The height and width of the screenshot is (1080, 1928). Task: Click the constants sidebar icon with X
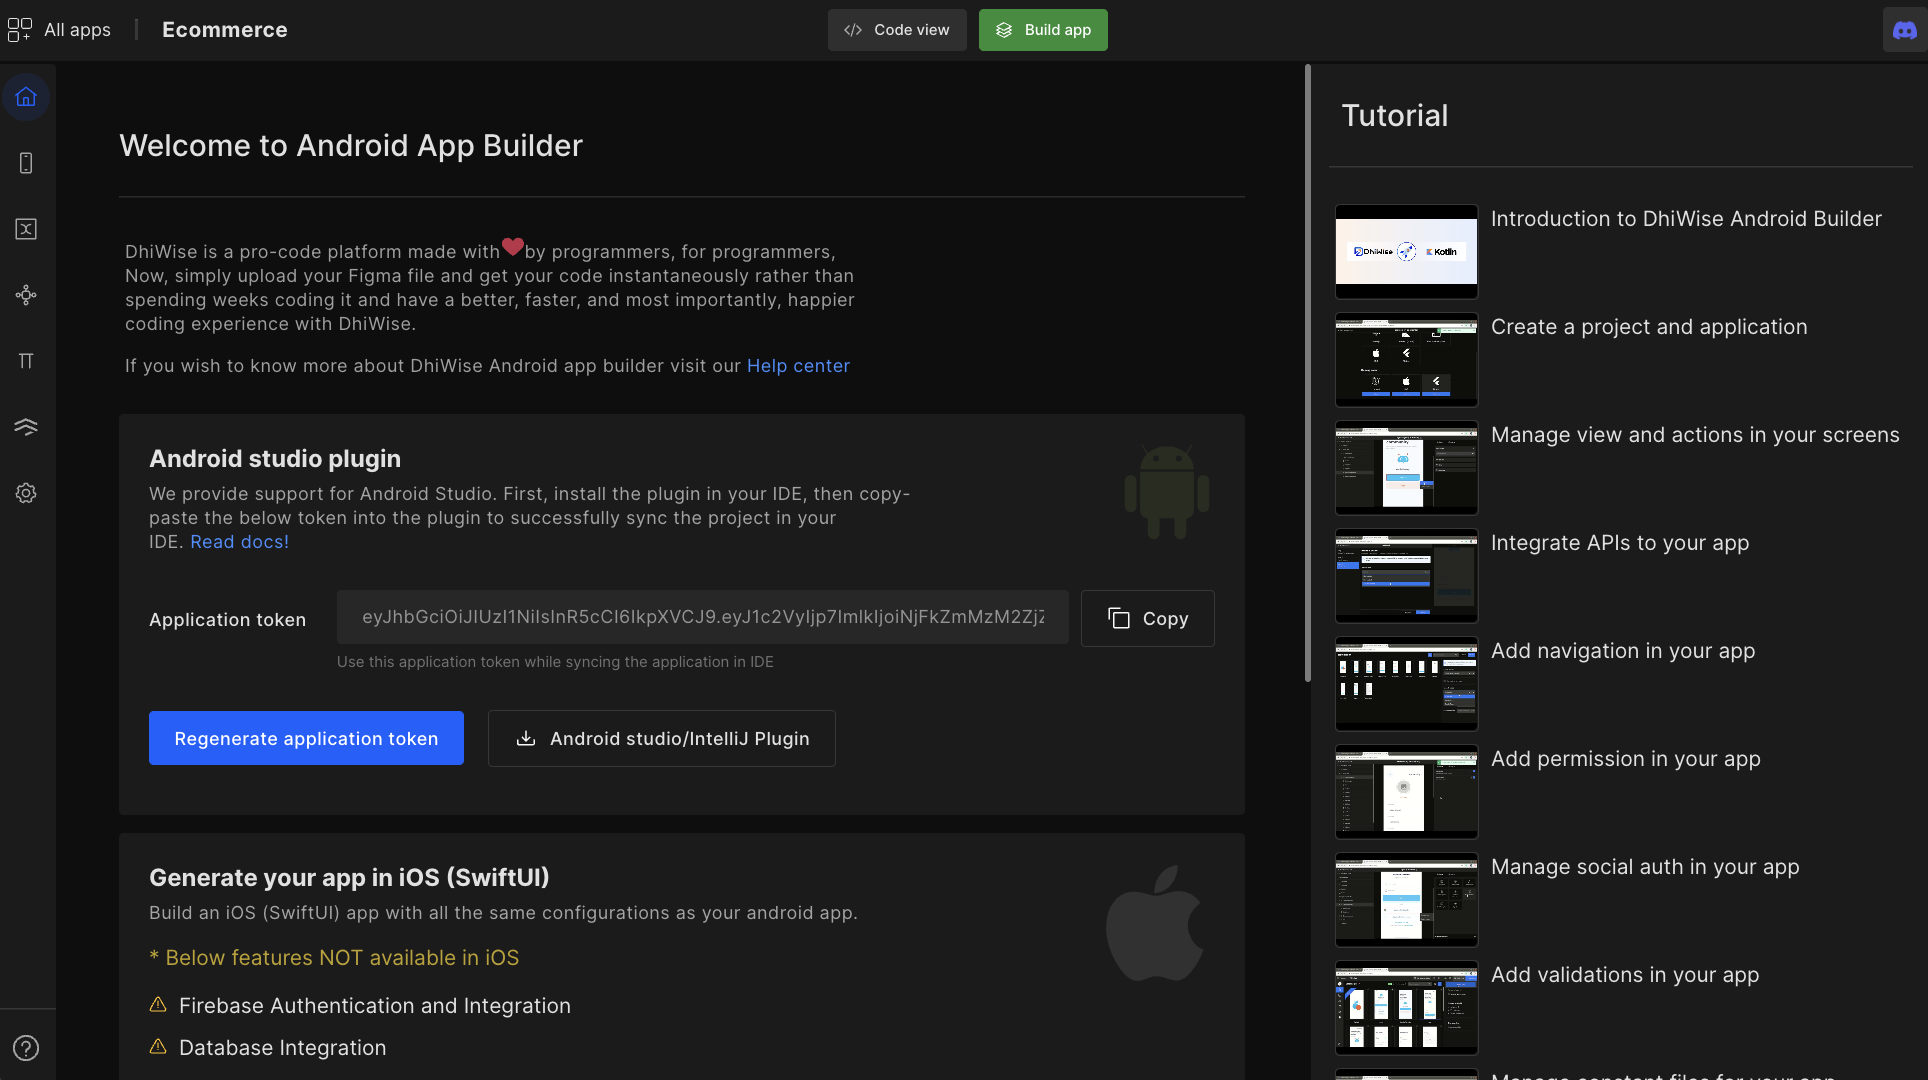(x=26, y=229)
